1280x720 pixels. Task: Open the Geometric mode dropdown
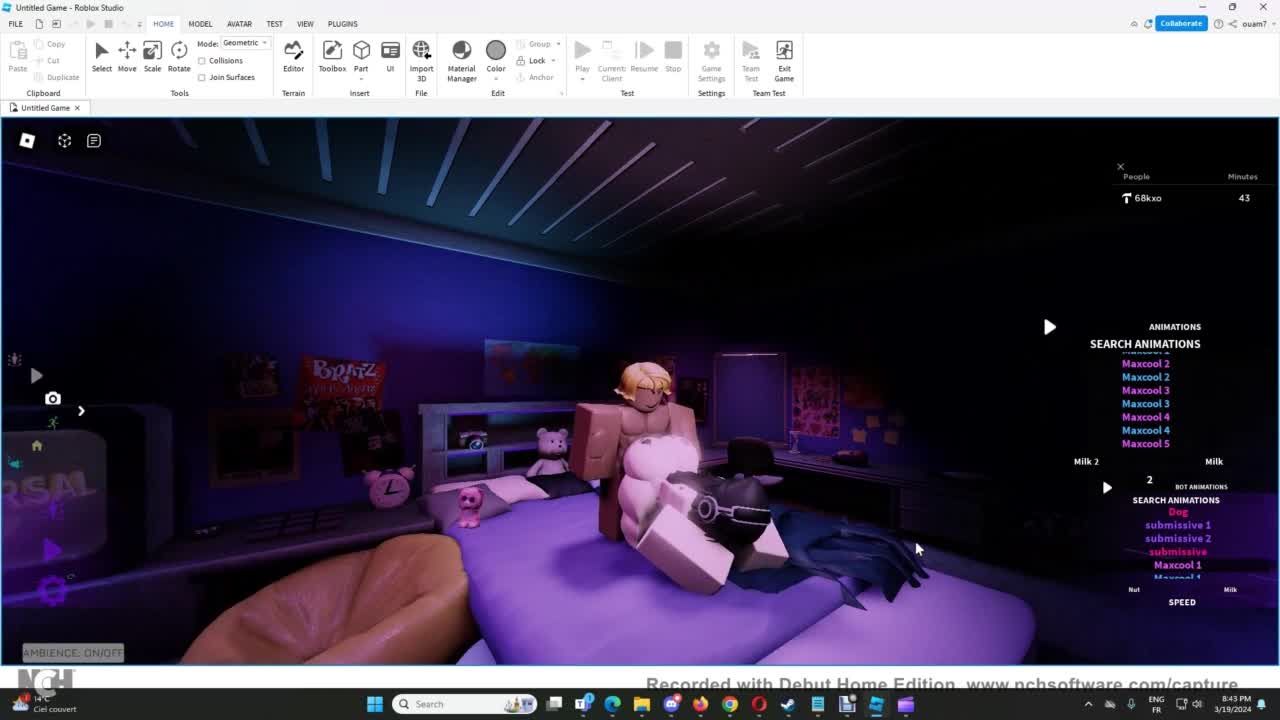245,43
